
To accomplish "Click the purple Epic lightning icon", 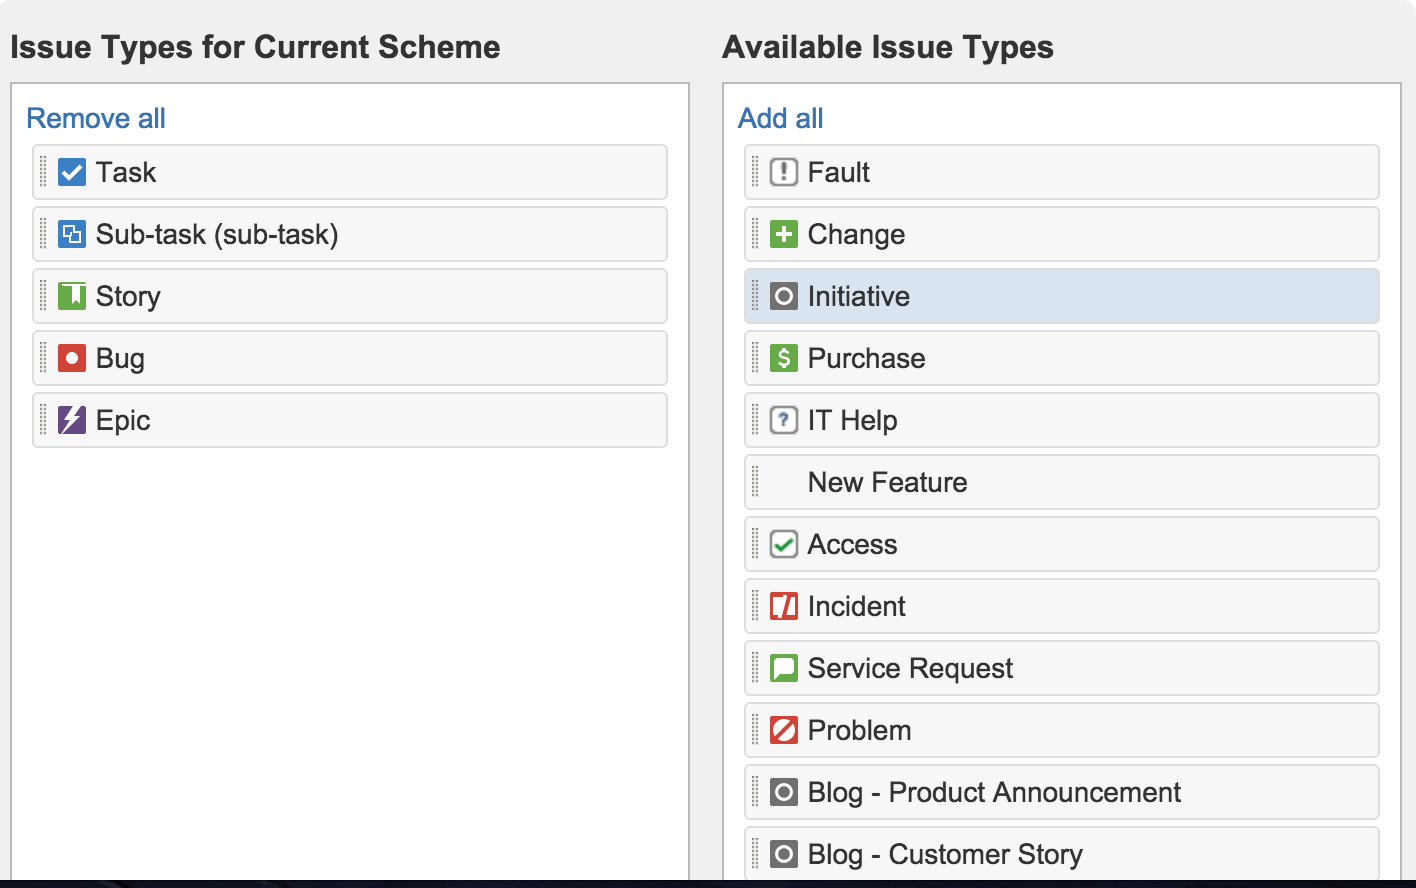I will [x=72, y=421].
